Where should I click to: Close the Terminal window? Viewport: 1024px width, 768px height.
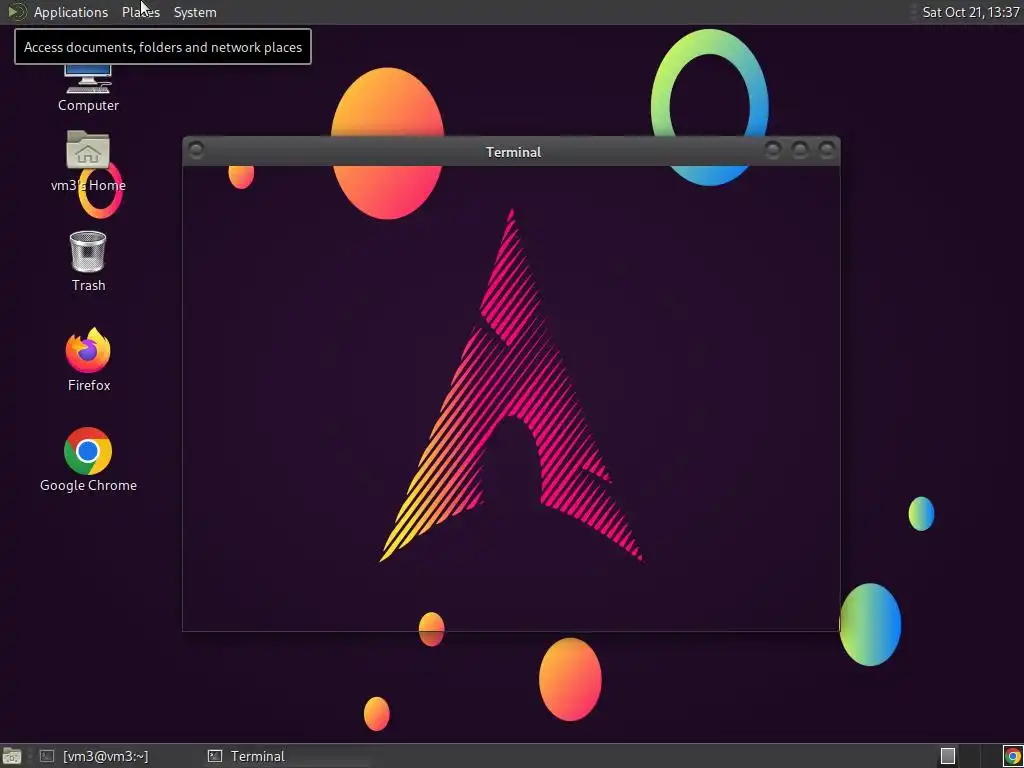click(827, 150)
